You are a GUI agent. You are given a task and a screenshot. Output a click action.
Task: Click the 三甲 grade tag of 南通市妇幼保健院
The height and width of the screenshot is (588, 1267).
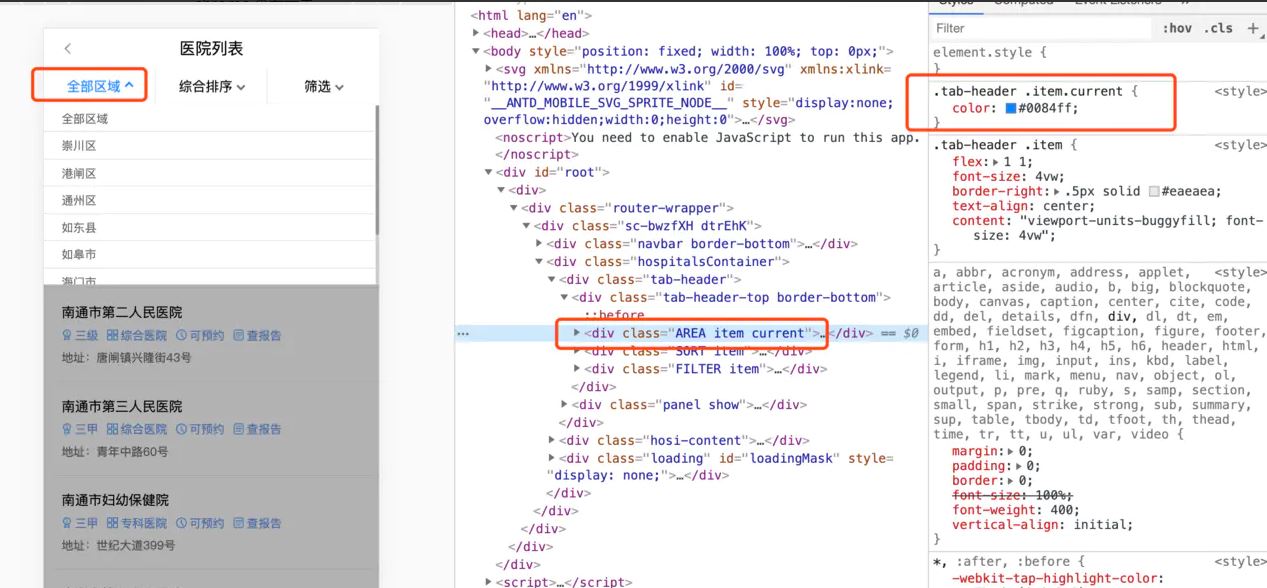coord(80,523)
